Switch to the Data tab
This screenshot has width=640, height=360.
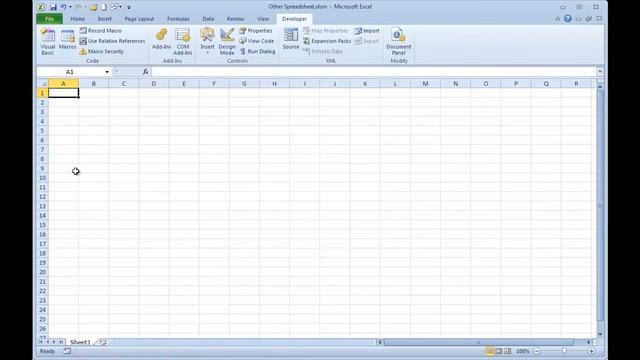click(x=208, y=19)
